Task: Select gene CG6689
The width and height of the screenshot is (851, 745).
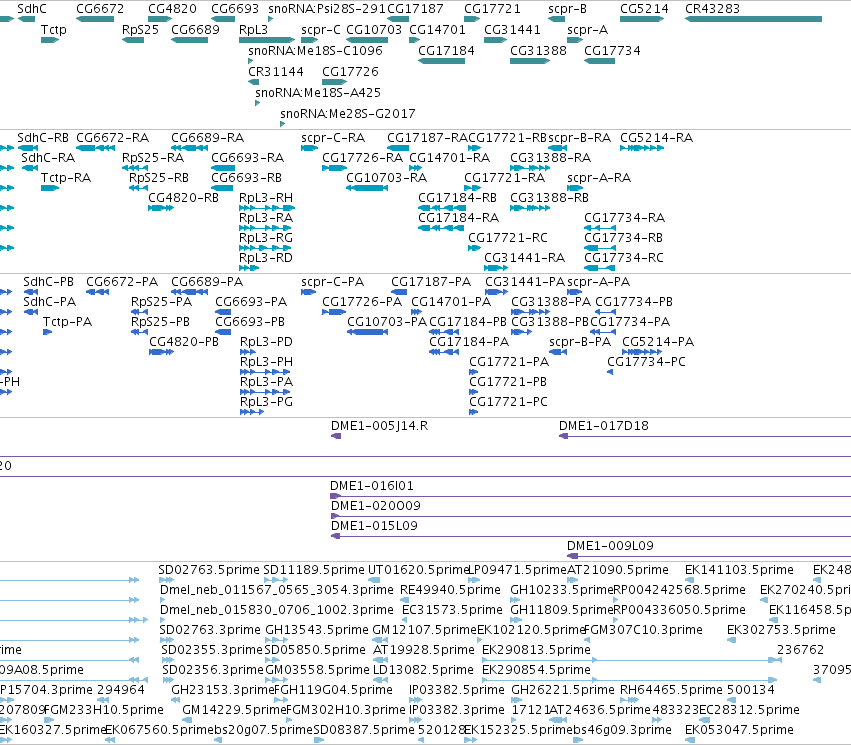Action: [189, 40]
